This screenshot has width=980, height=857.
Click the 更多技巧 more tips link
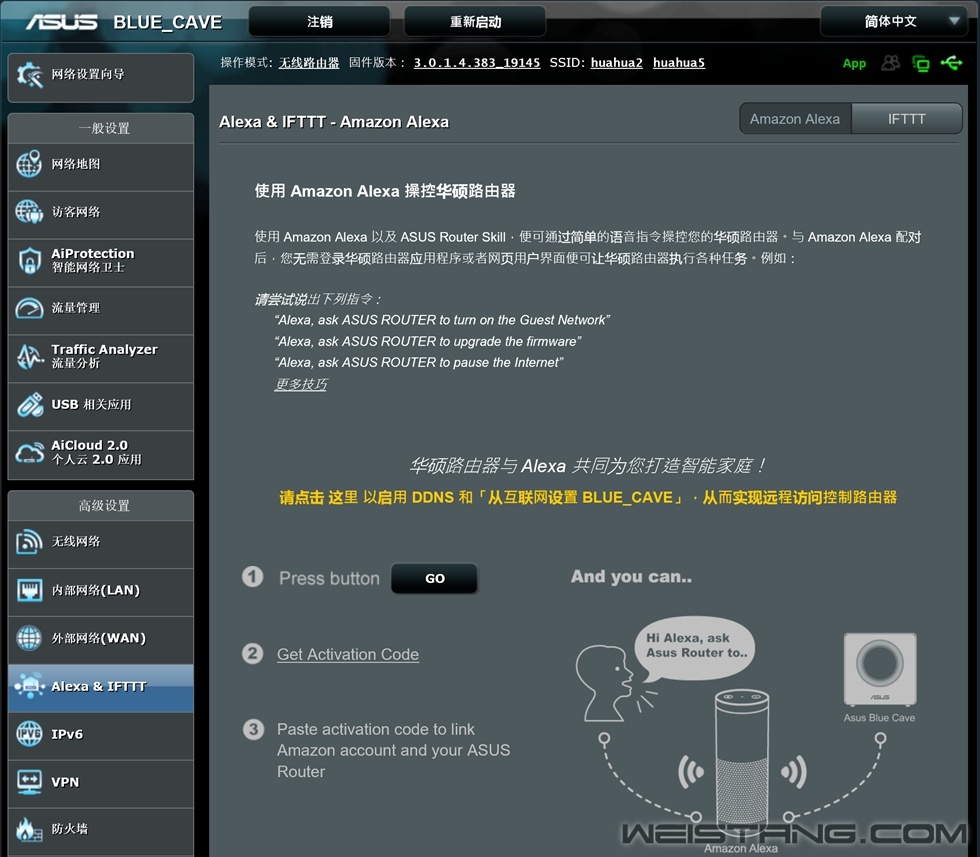point(301,384)
